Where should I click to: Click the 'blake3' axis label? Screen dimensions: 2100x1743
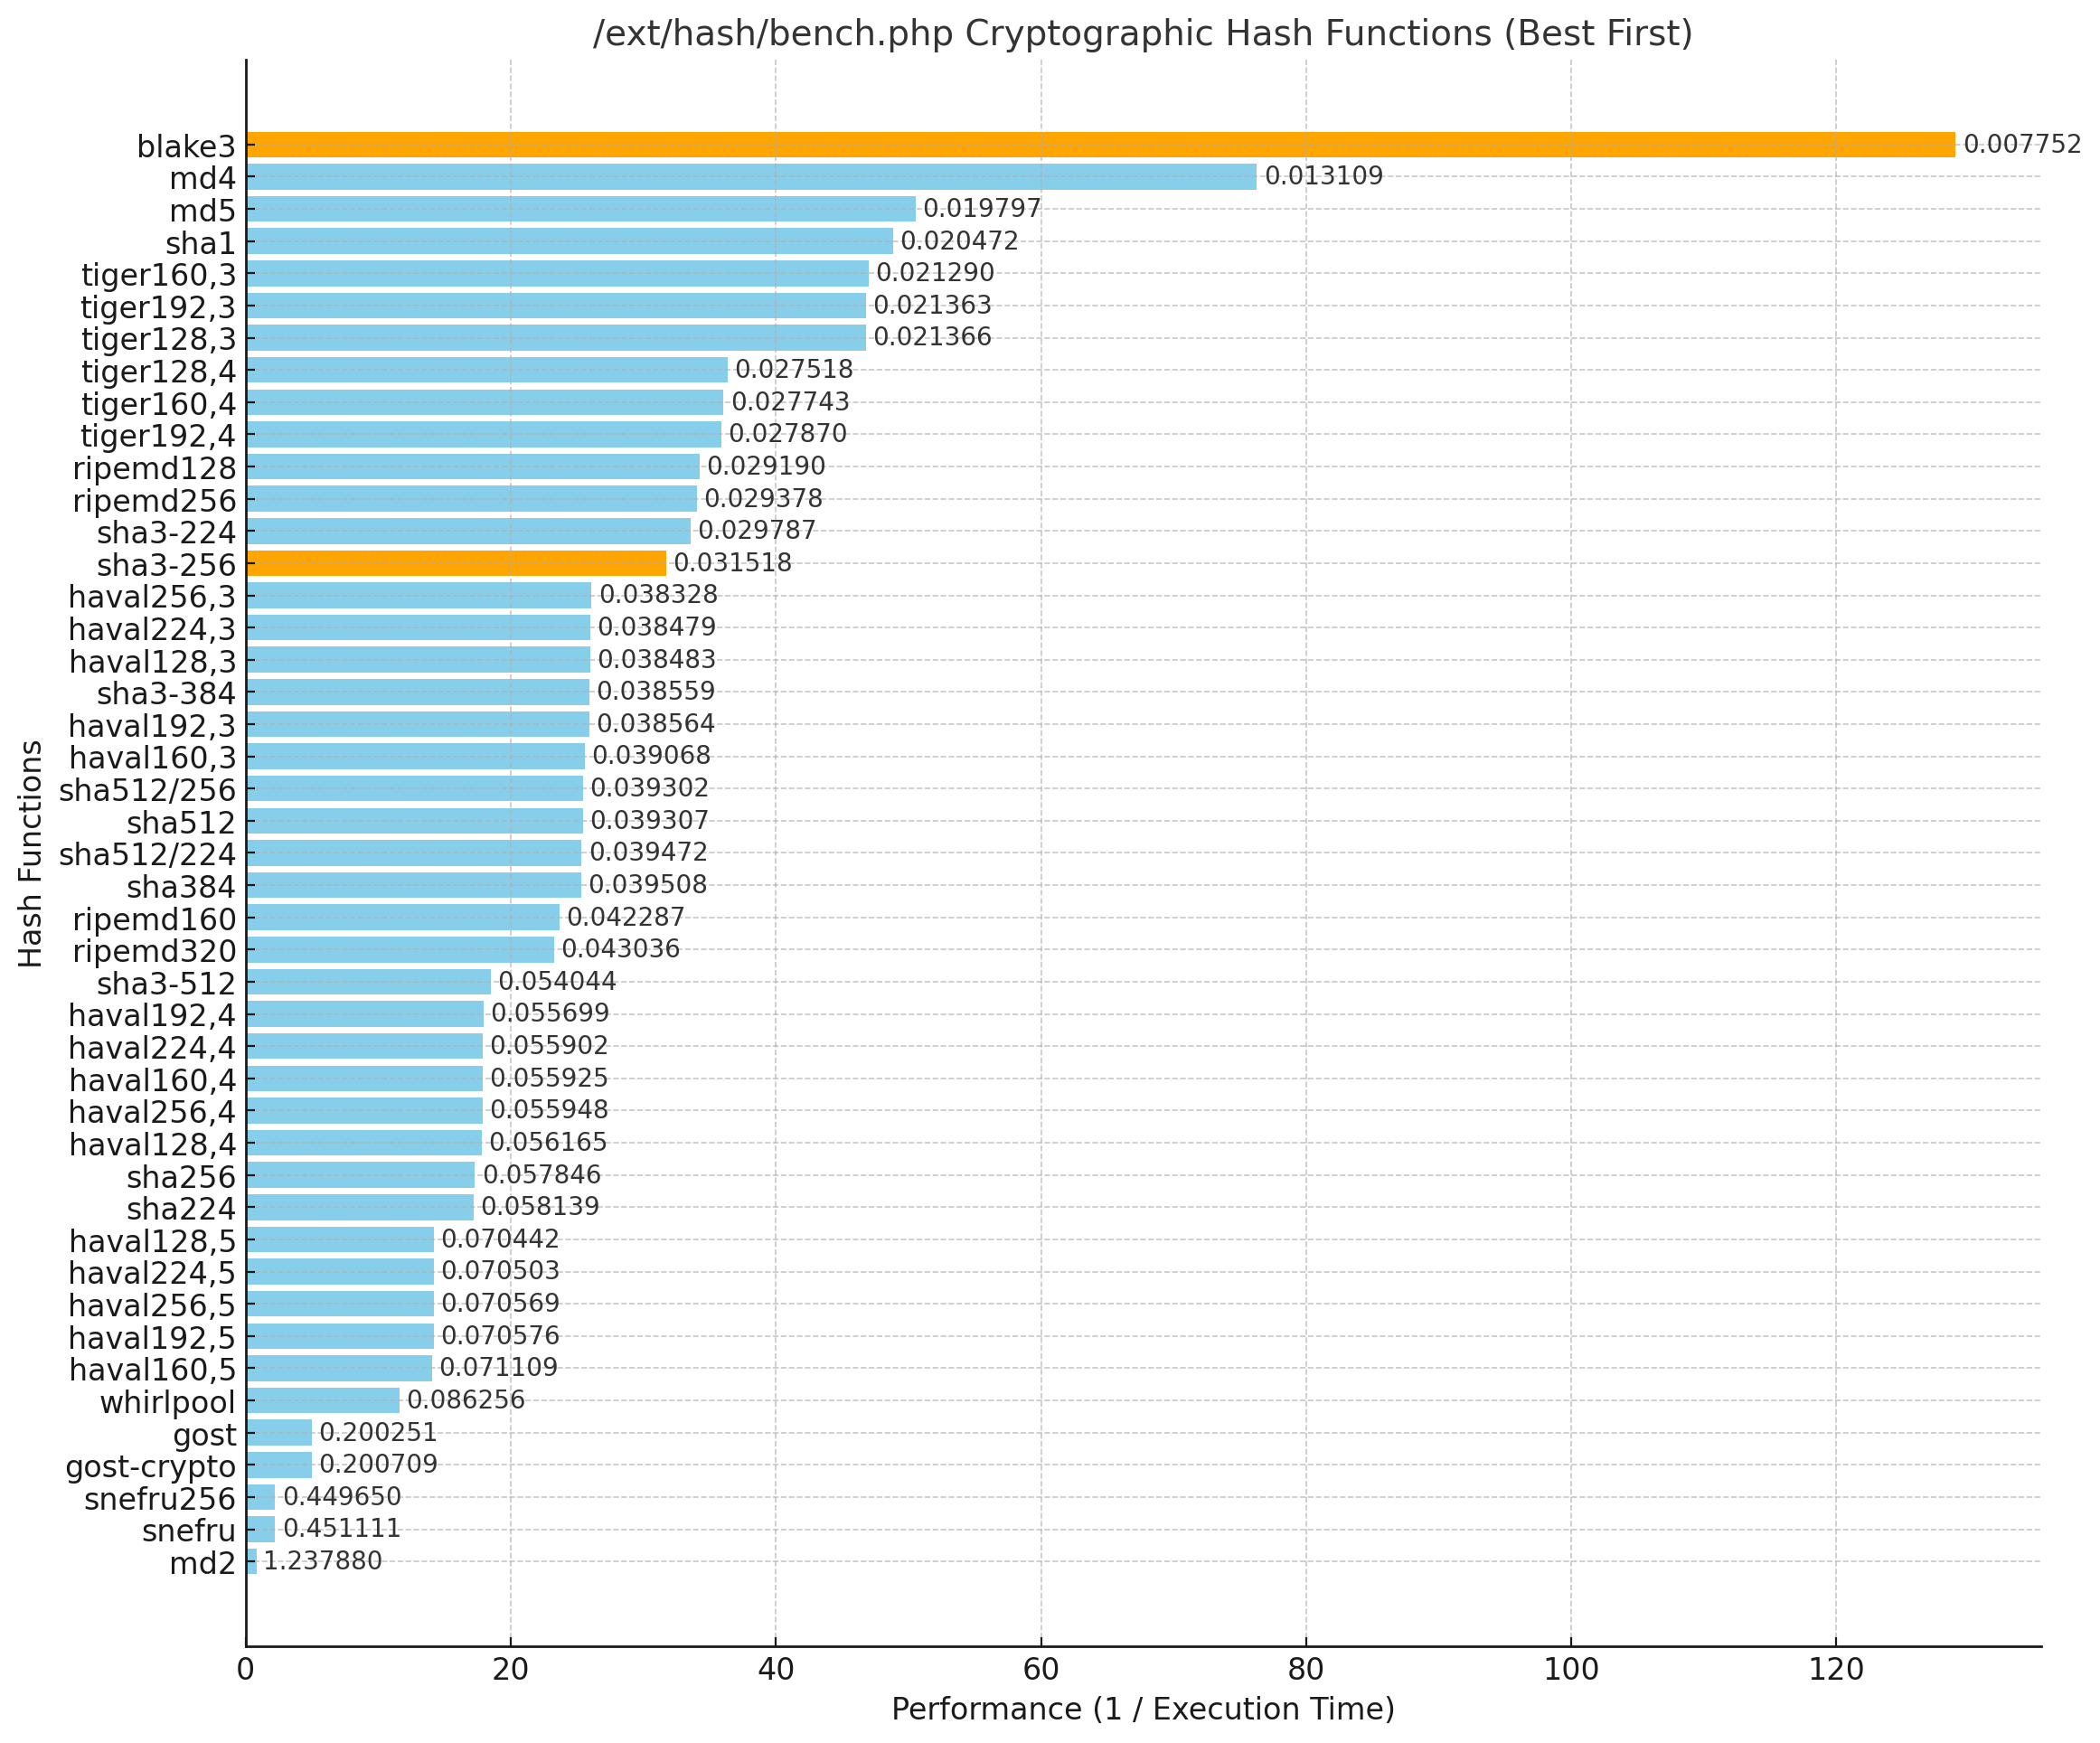coord(186,146)
